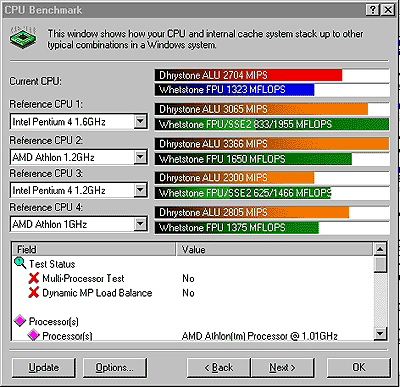Open the Reference CPU 1 dropdown arrow
Viewport: 400px width, 387px height.
coord(141,122)
